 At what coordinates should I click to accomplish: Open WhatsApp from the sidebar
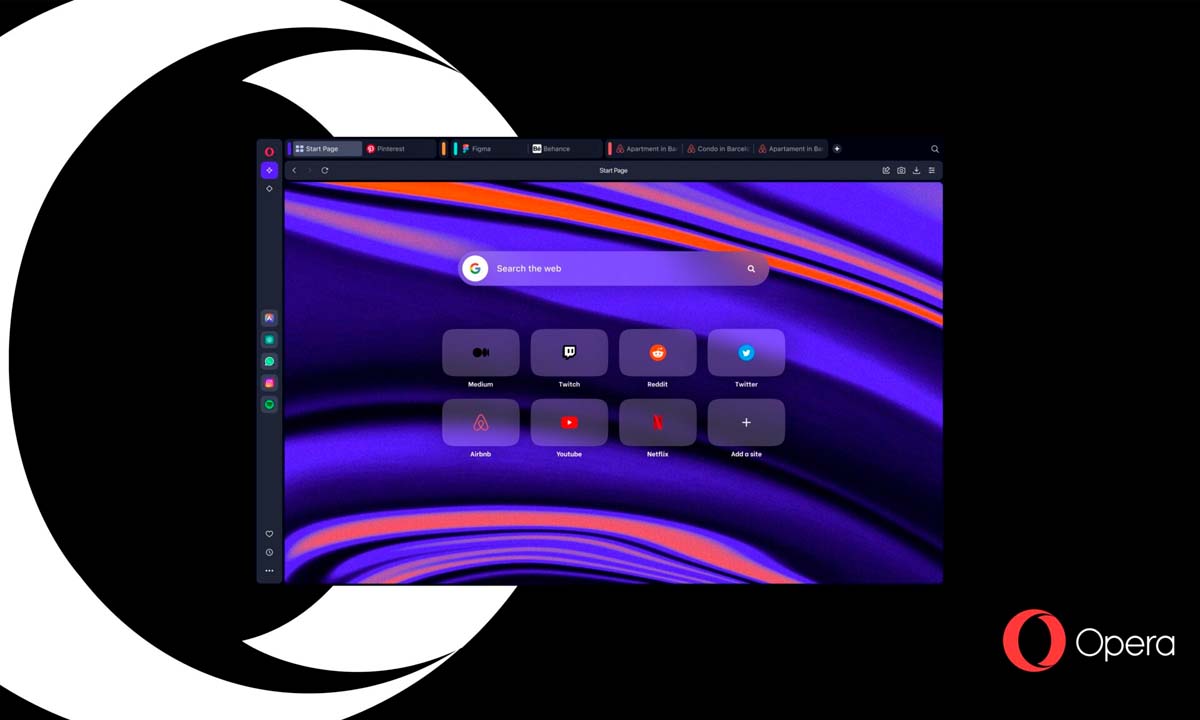coord(268,361)
